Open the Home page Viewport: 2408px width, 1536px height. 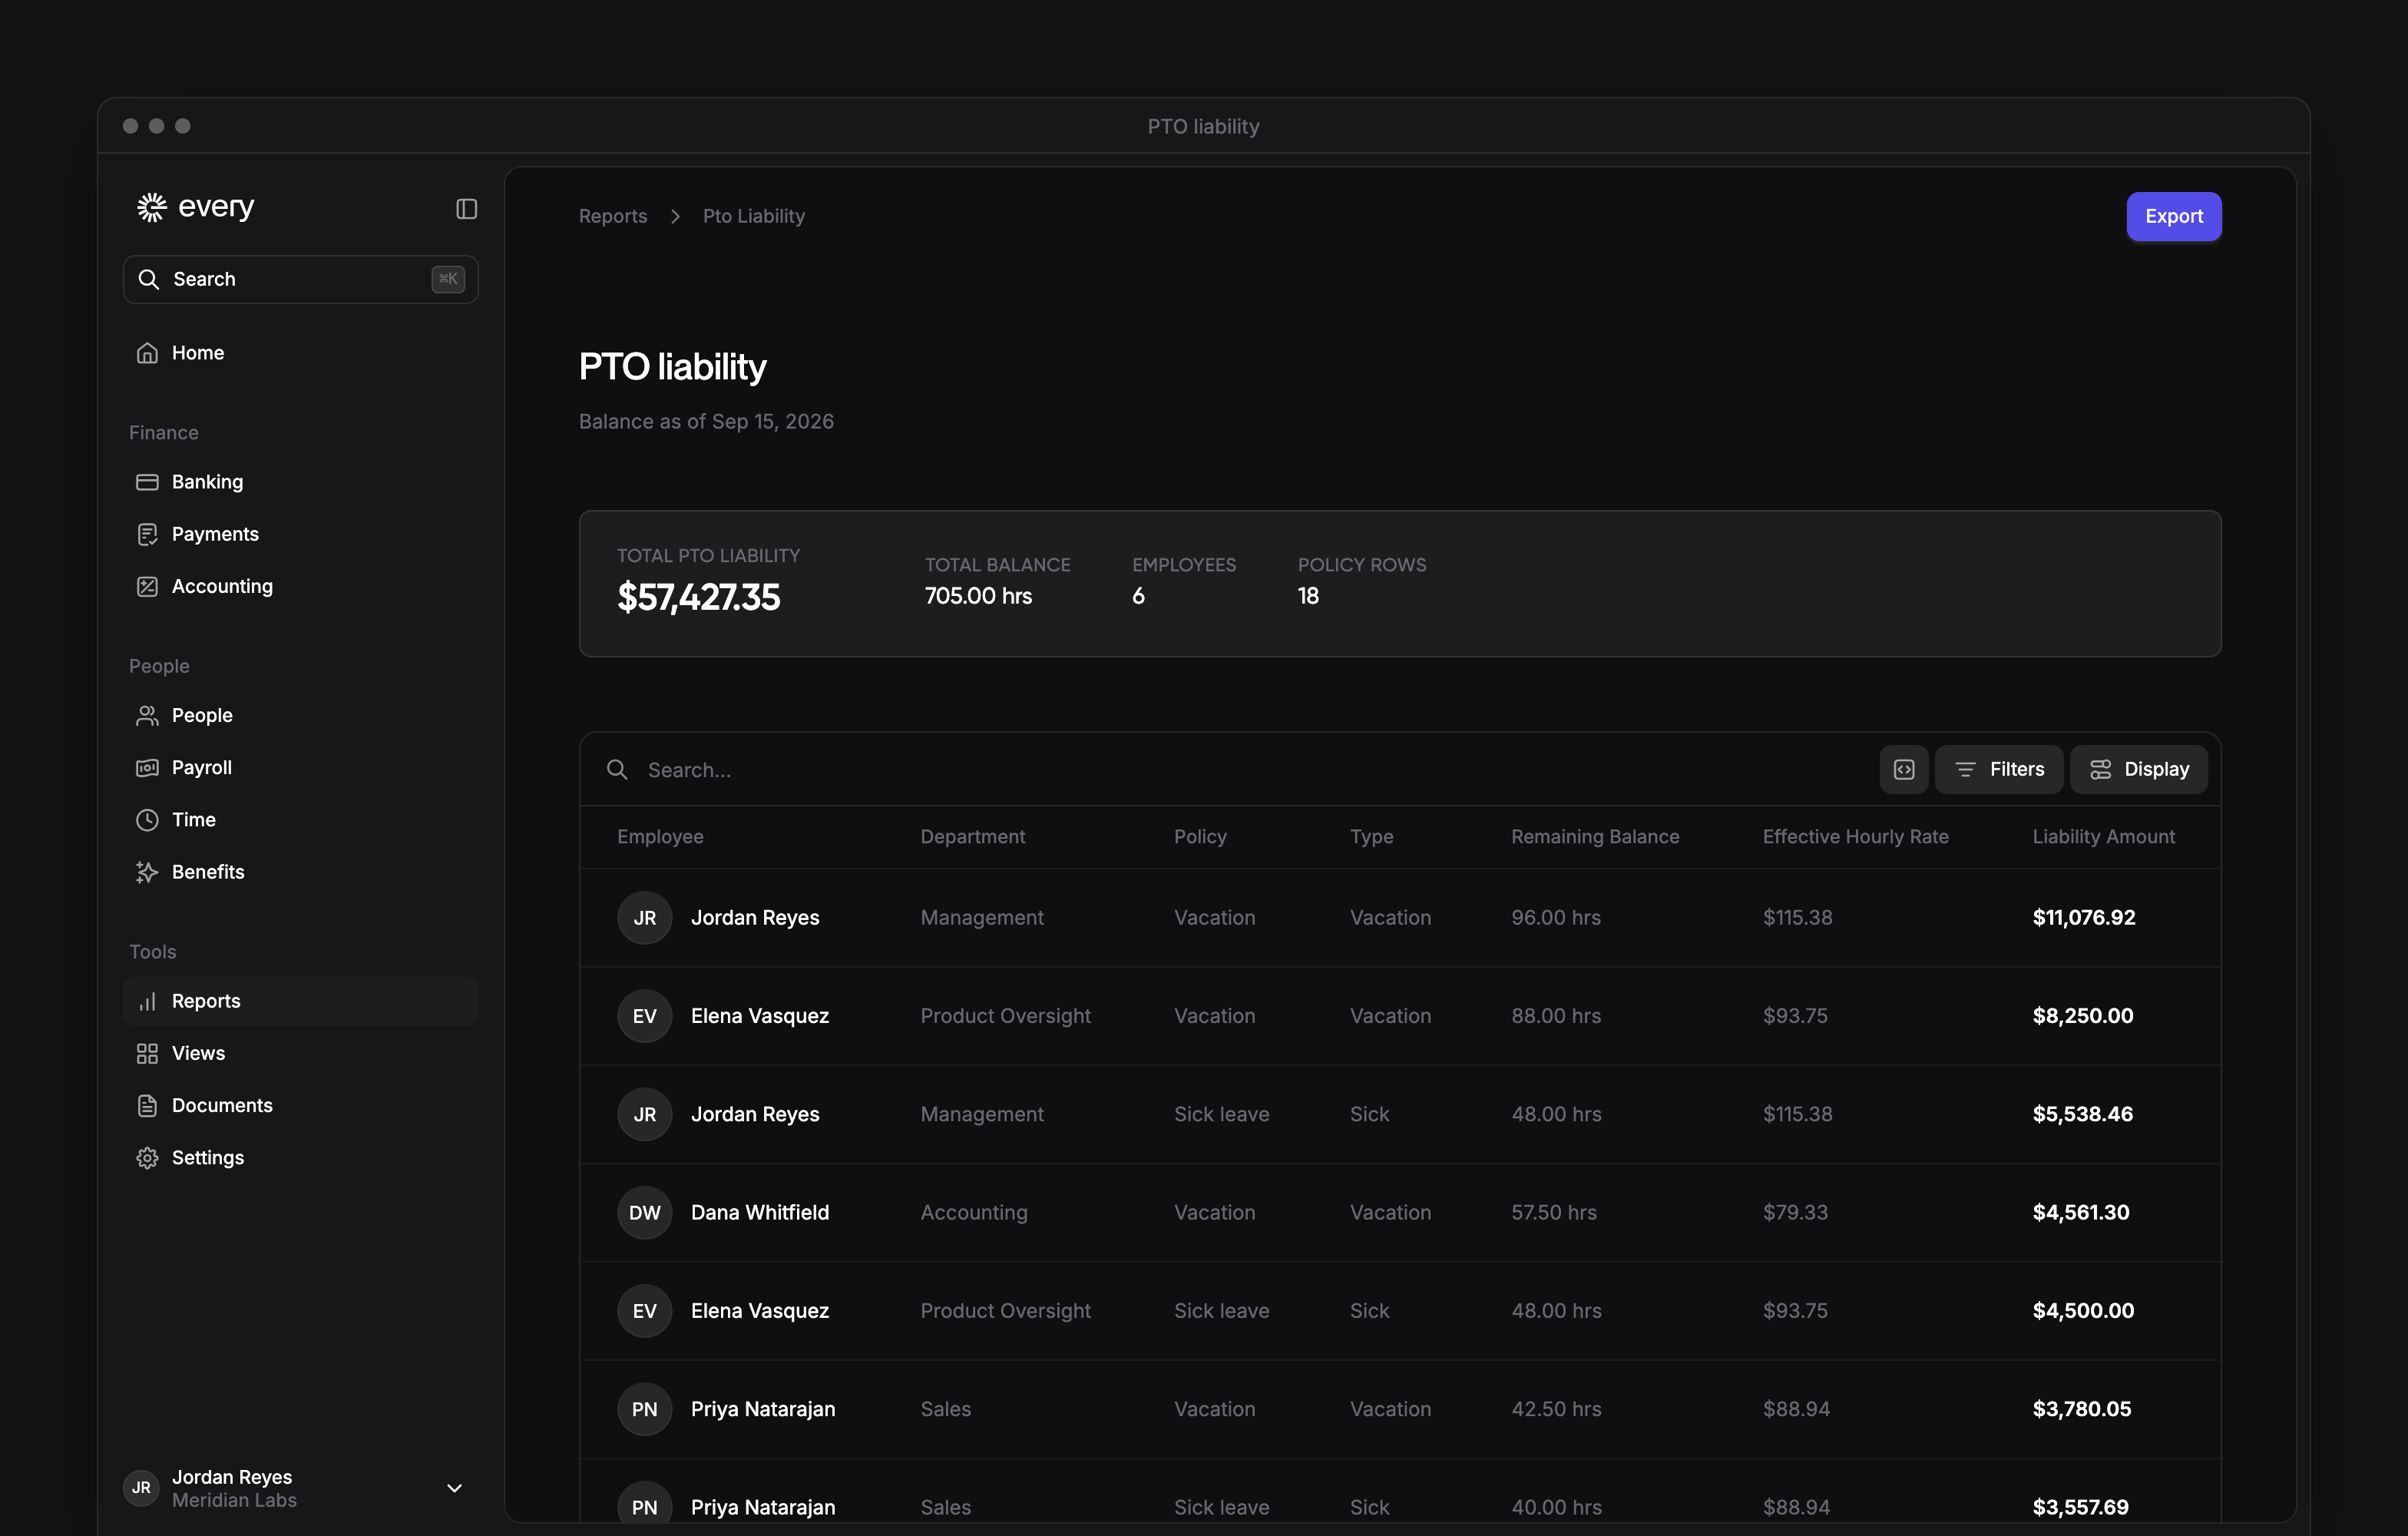(x=300, y=353)
